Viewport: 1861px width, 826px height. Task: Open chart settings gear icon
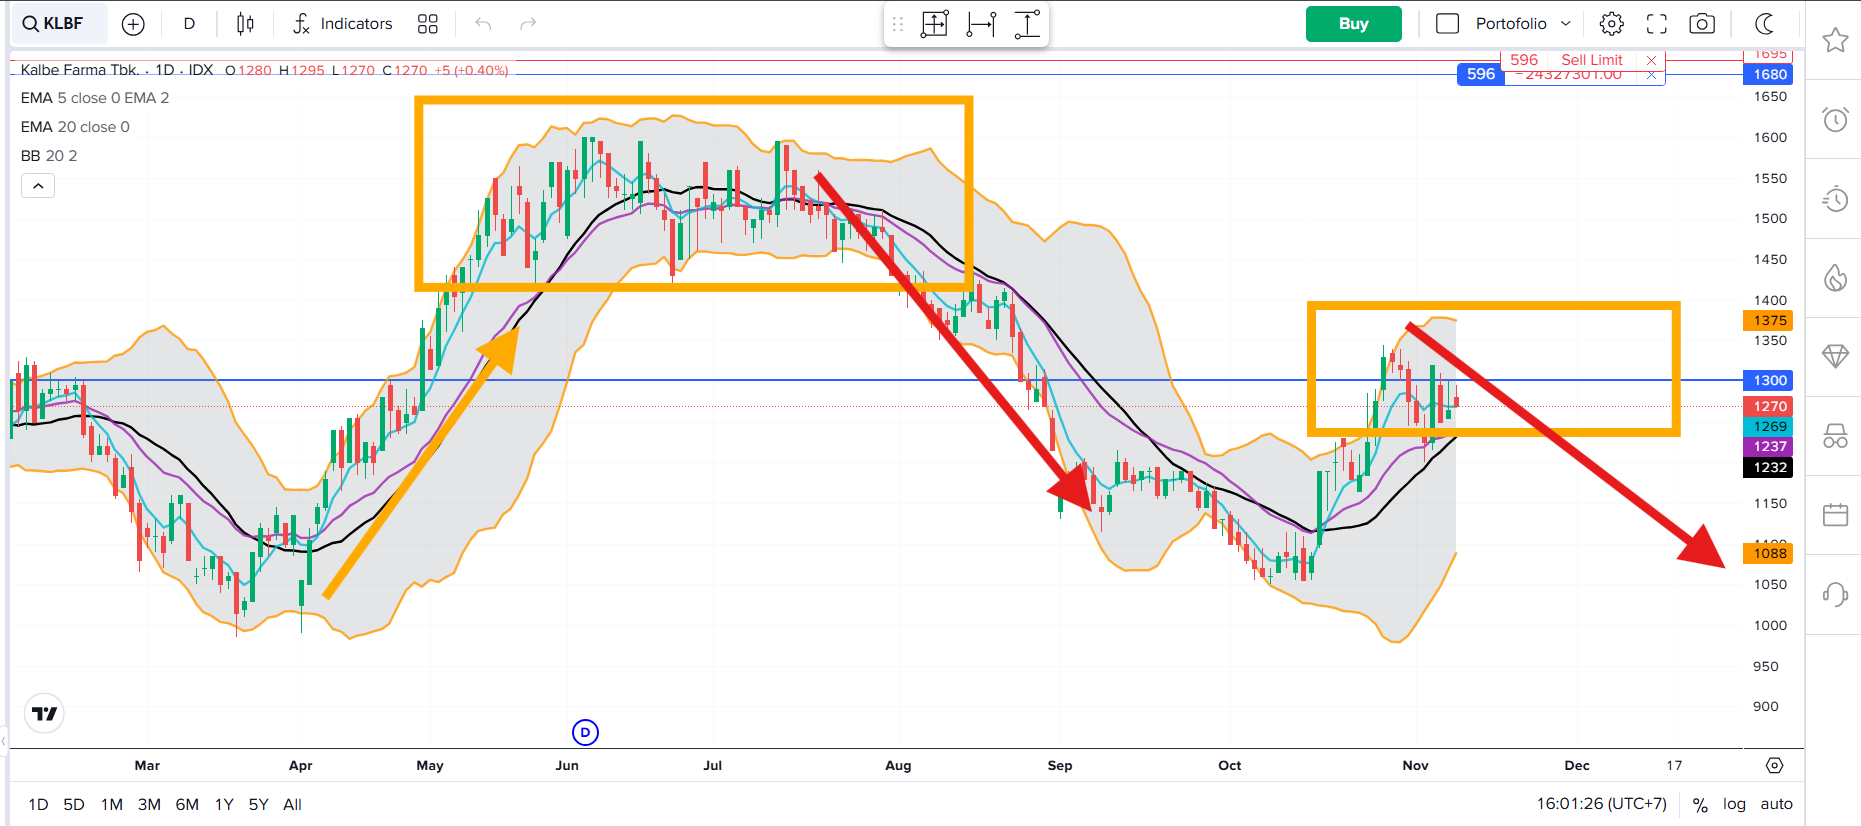point(1611,24)
